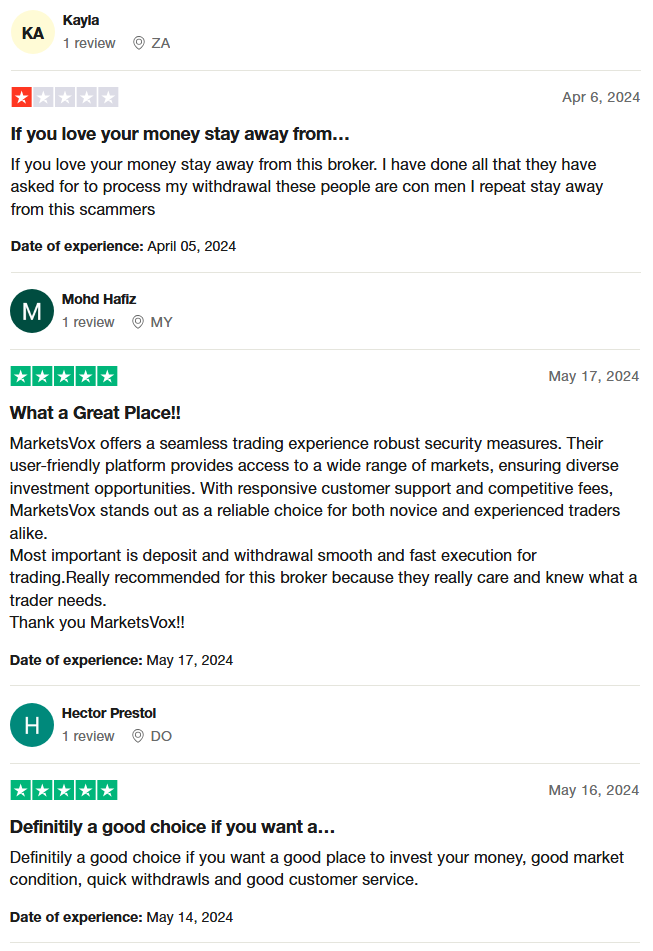The height and width of the screenshot is (951, 653).
Task: Click Hector Prestol's H avatar icon
Action: (32, 725)
